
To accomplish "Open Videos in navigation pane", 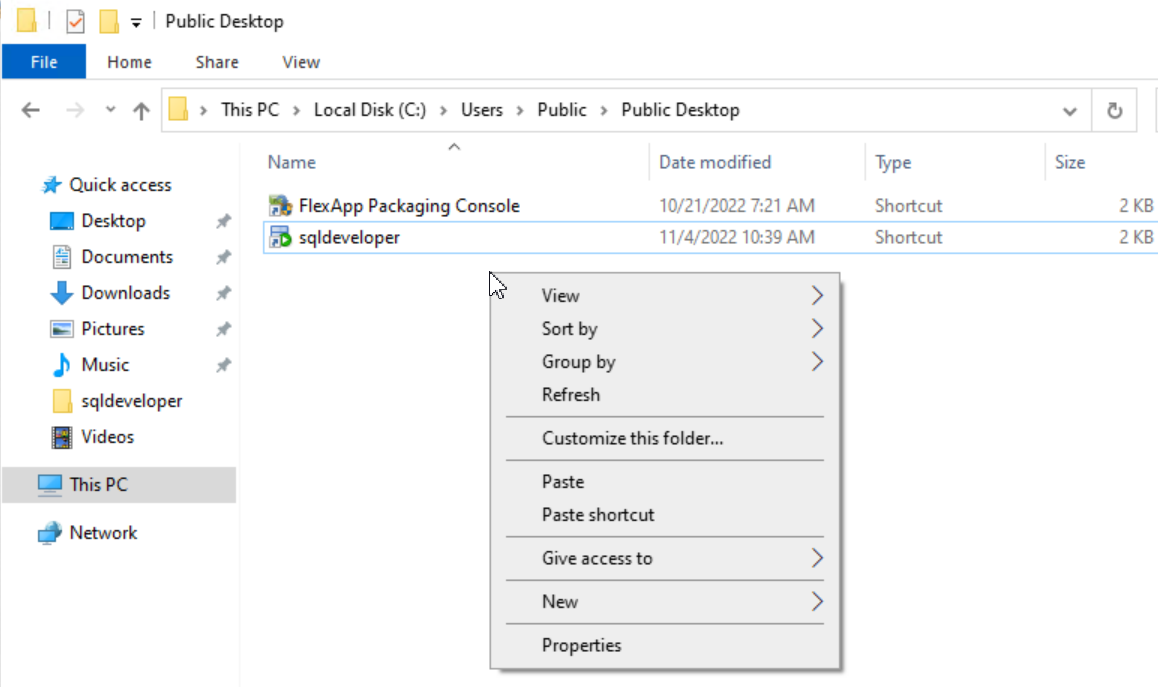I will (x=107, y=437).
